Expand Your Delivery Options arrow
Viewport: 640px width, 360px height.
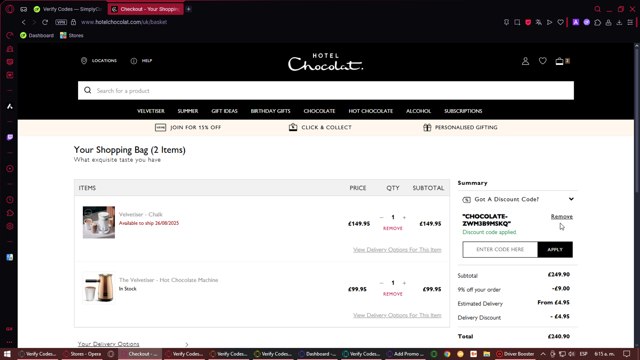coord(187,344)
